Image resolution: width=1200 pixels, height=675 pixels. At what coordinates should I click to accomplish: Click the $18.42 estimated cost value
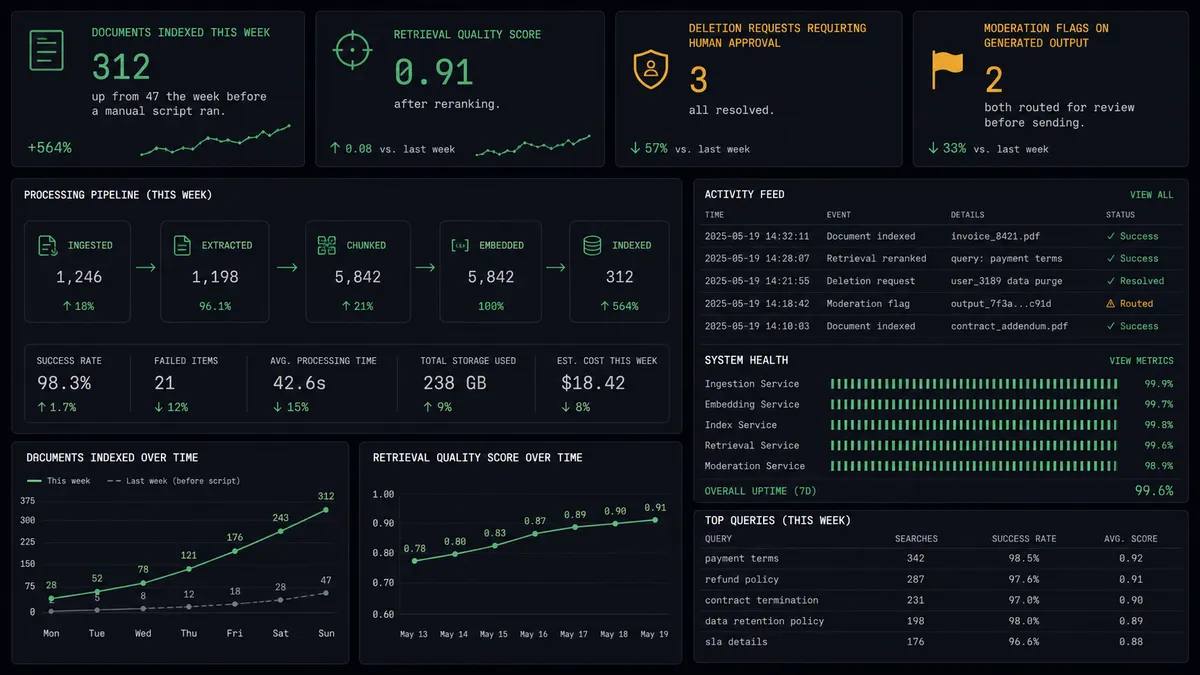pos(593,383)
